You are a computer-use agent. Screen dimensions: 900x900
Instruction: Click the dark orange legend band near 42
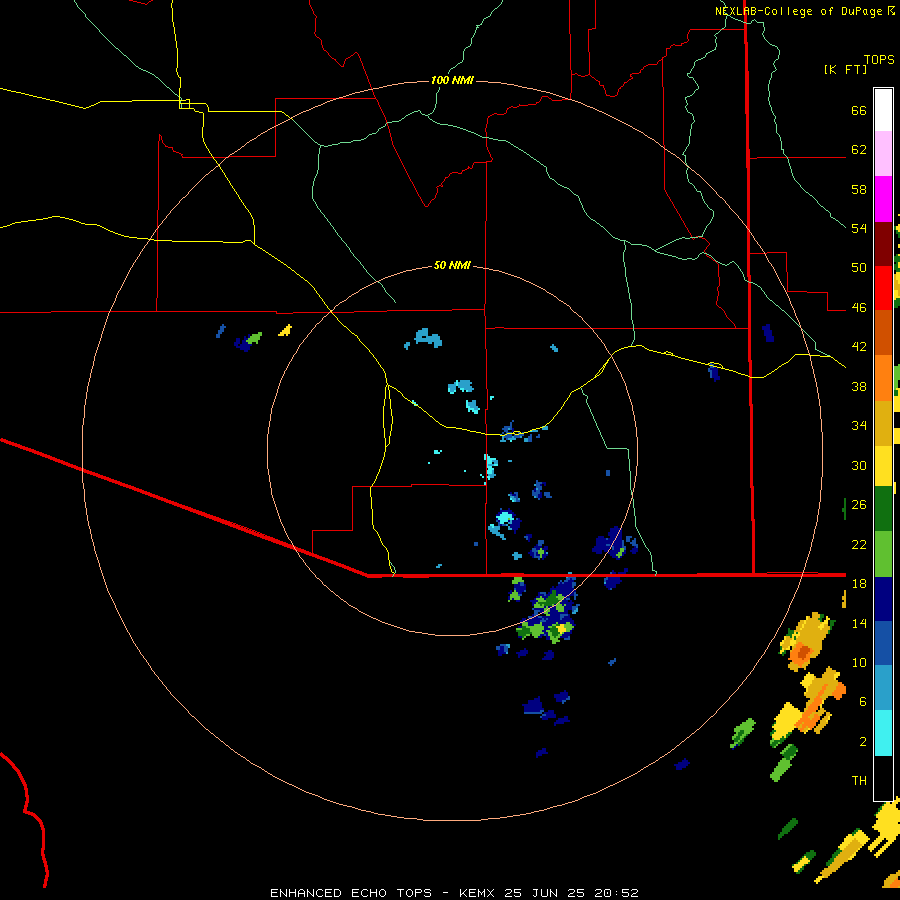point(883,333)
